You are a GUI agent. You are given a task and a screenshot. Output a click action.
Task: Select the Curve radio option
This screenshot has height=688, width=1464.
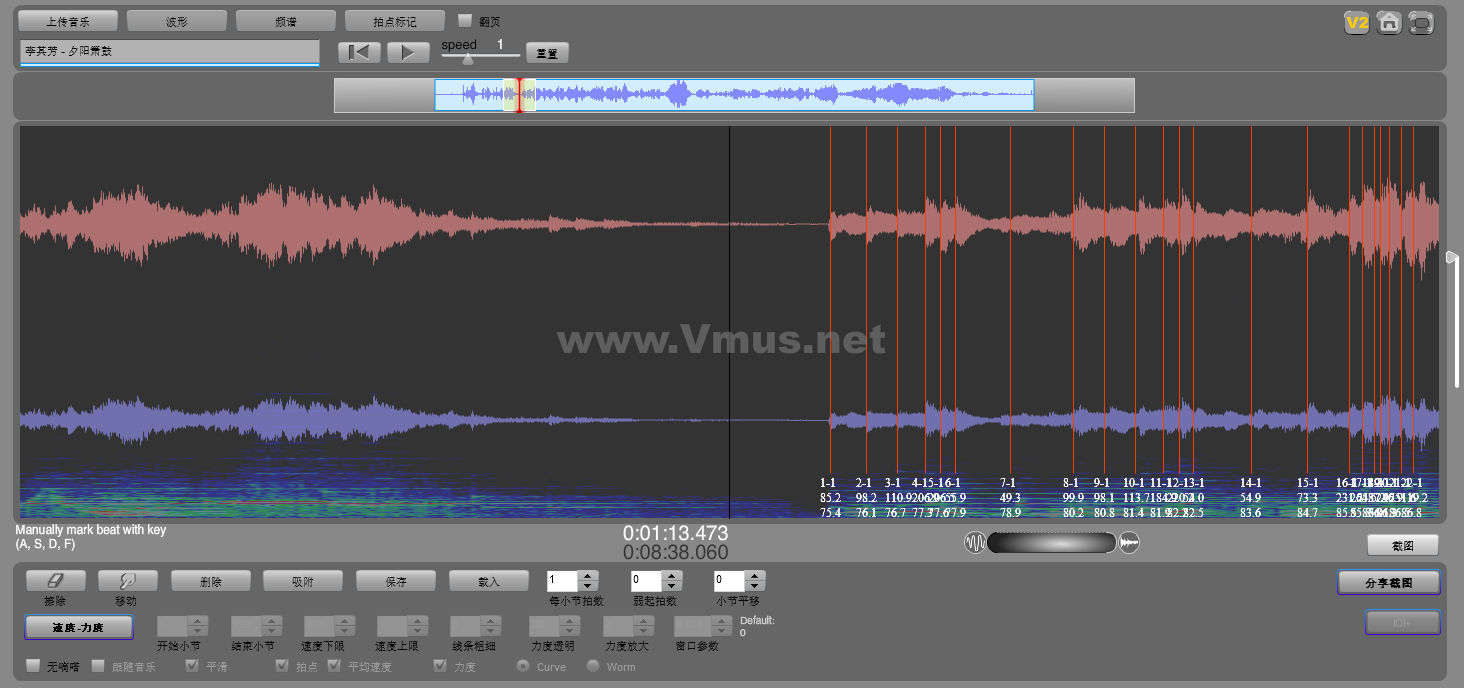522,666
